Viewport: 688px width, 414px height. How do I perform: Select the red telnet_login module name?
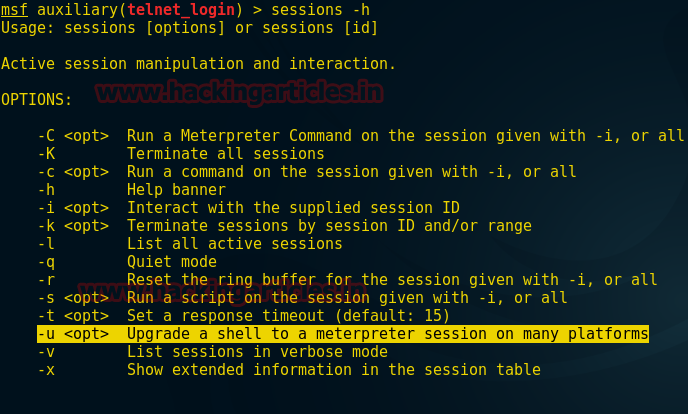click(x=181, y=10)
